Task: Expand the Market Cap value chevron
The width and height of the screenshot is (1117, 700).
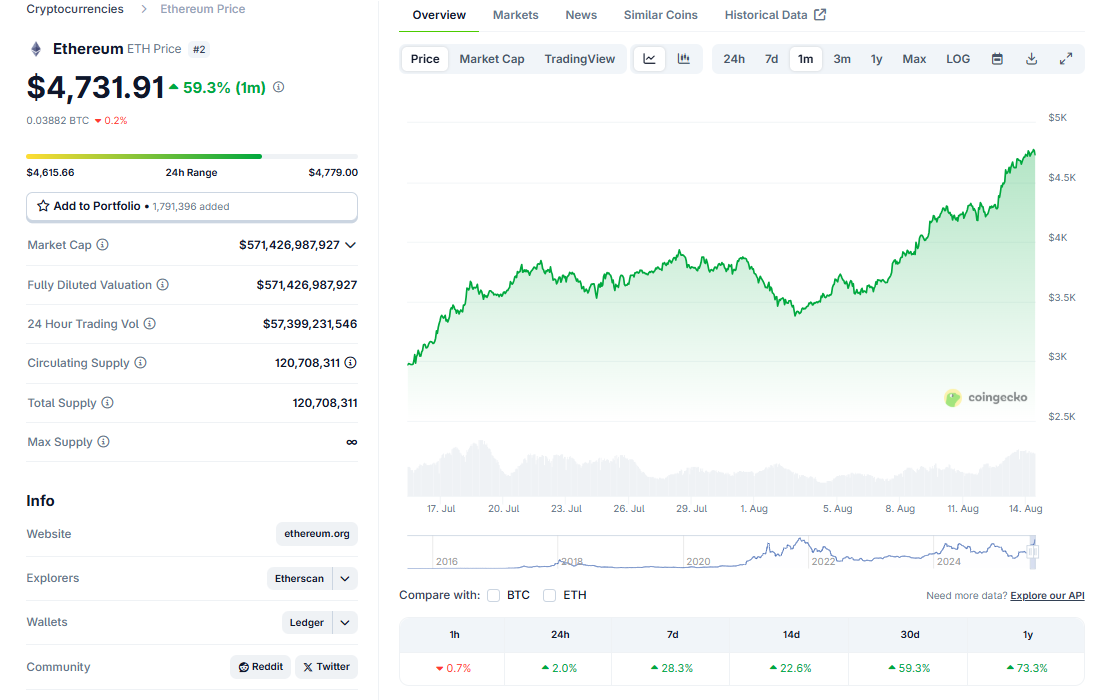Action: [350, 245]
